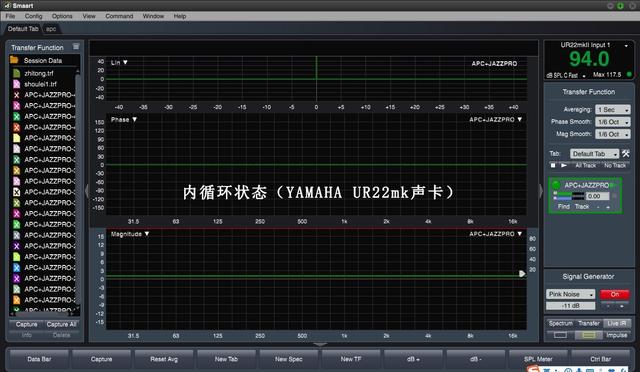Select the zhitong.trf trace file icon
The width and height of the screenshot is (640, 372).
coord(16,73)
